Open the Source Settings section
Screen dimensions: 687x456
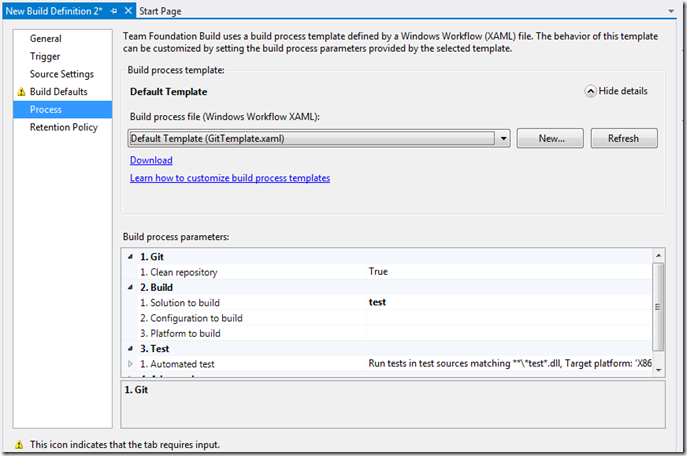[x=62, y=74]
